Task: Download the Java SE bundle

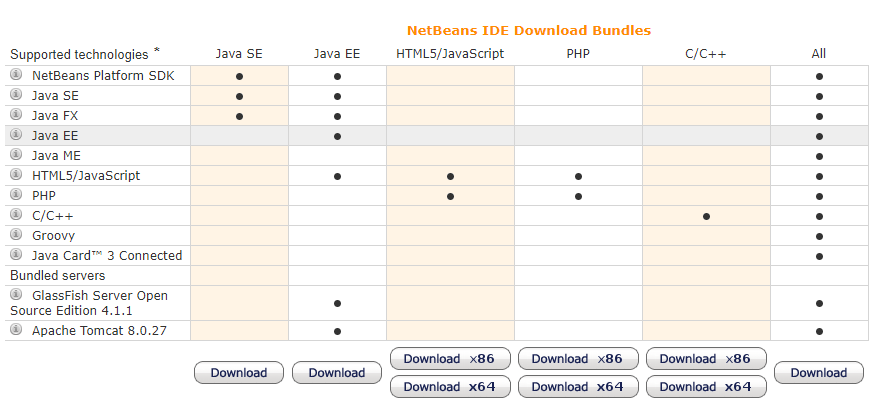Action: (x=239, y=373)
